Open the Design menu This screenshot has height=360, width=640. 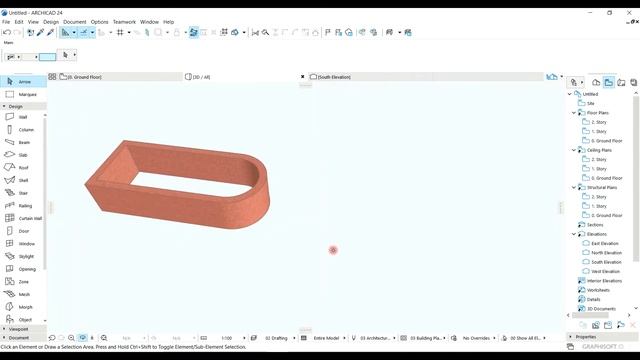(x=51, y=22)
